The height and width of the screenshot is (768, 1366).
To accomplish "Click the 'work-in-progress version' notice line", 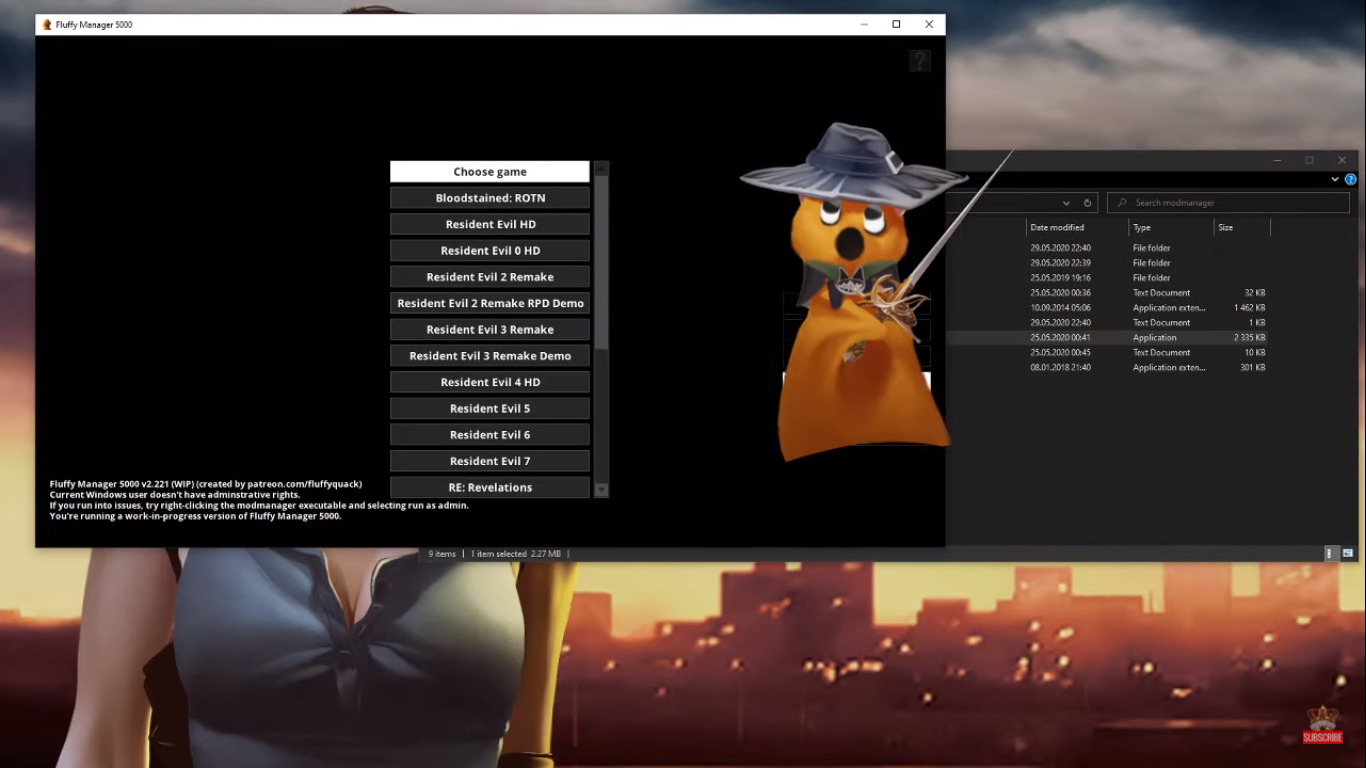I will click(x=195, y=516).
